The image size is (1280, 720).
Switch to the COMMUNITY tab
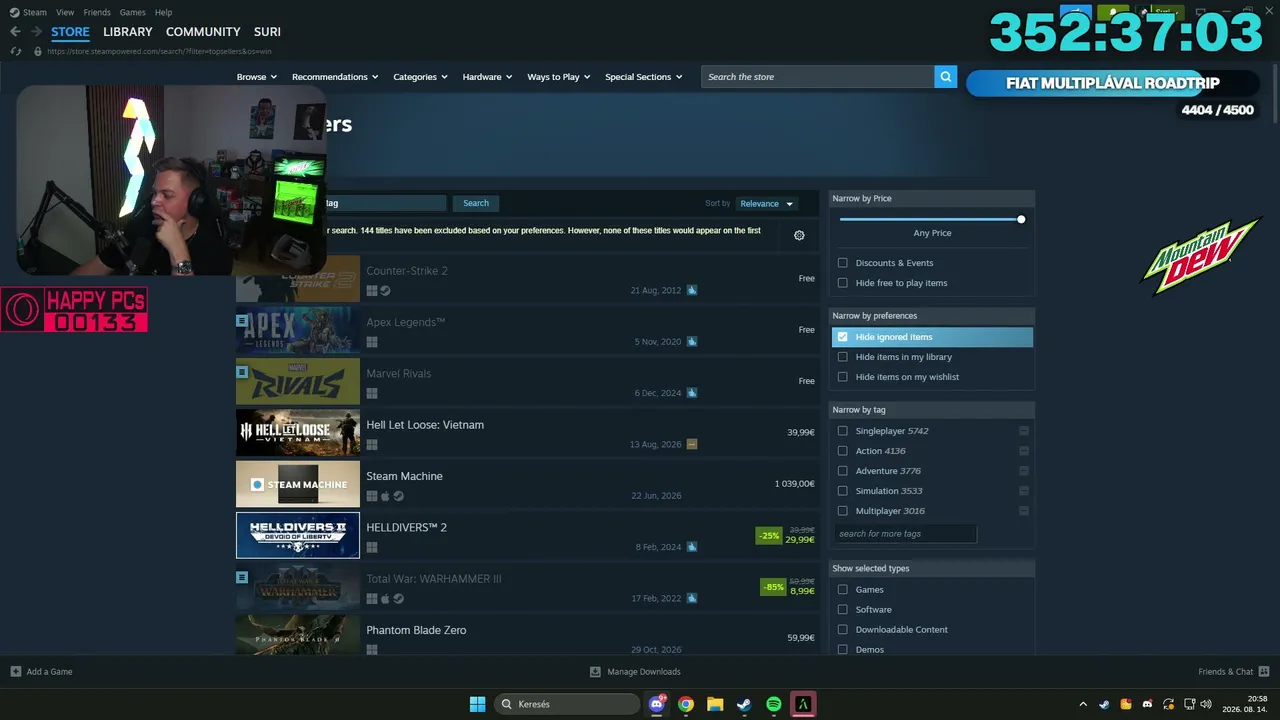coord(203,32)
